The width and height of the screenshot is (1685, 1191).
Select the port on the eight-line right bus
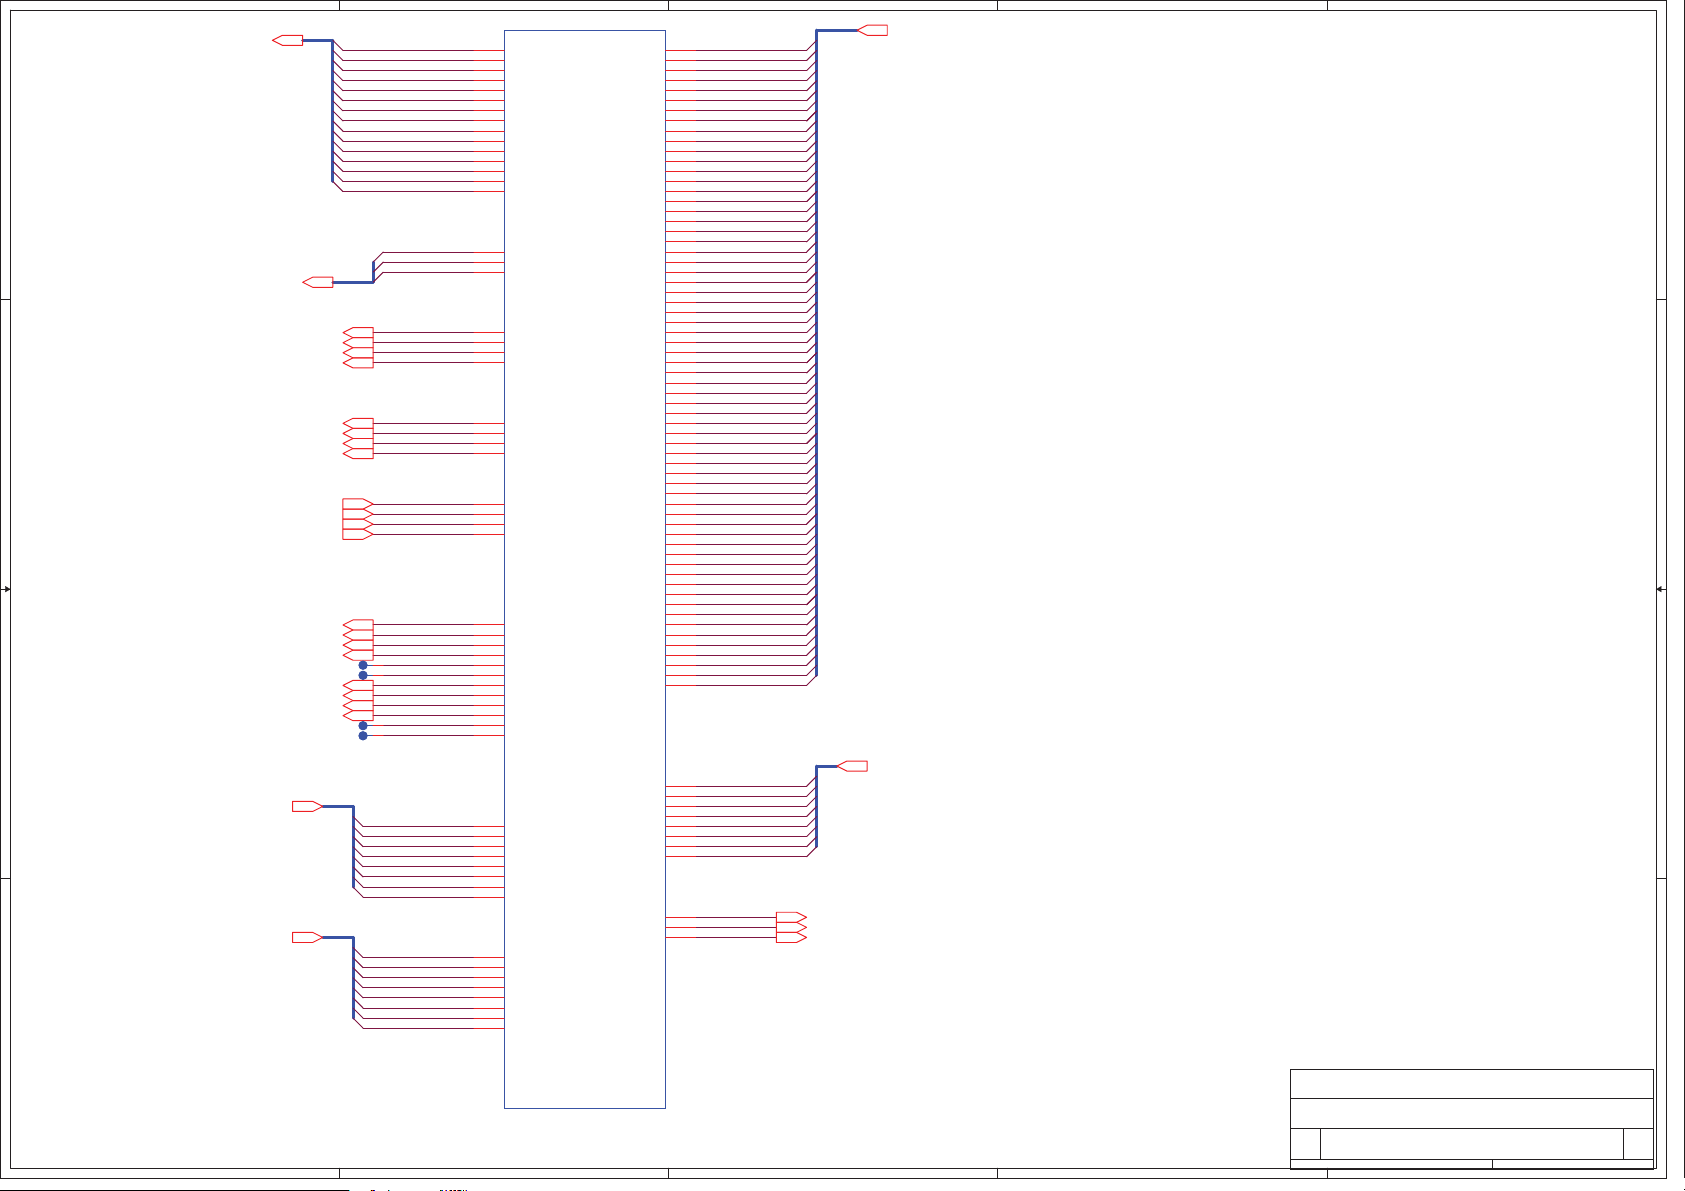[852, 766]
